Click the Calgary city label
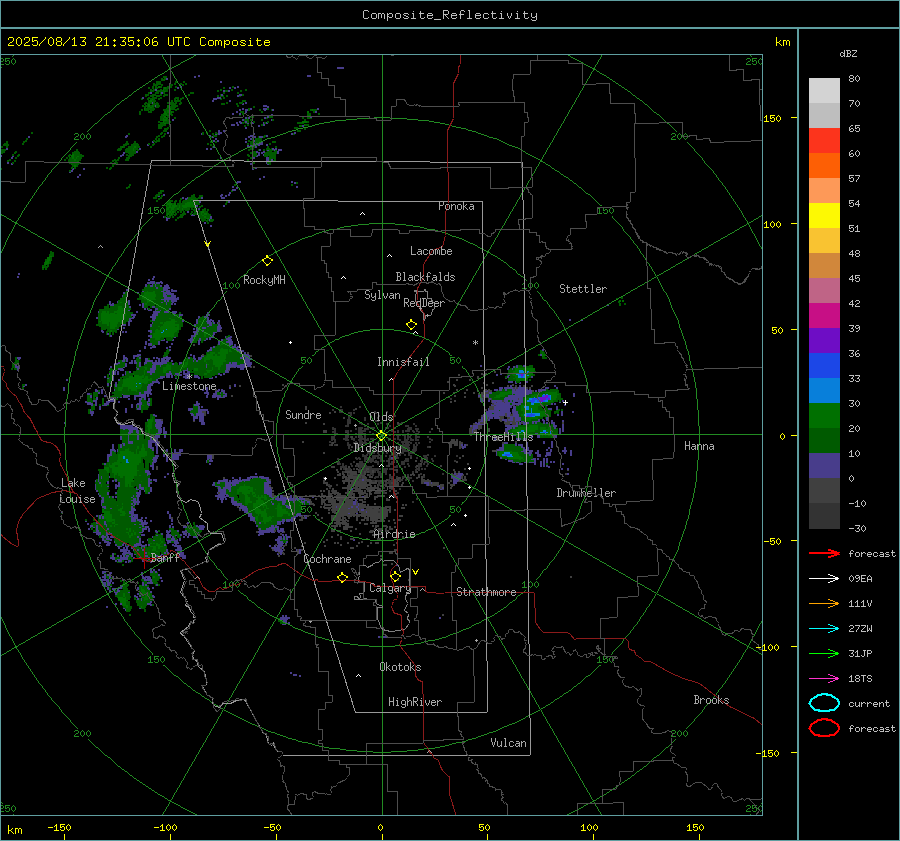 point(390,588)
